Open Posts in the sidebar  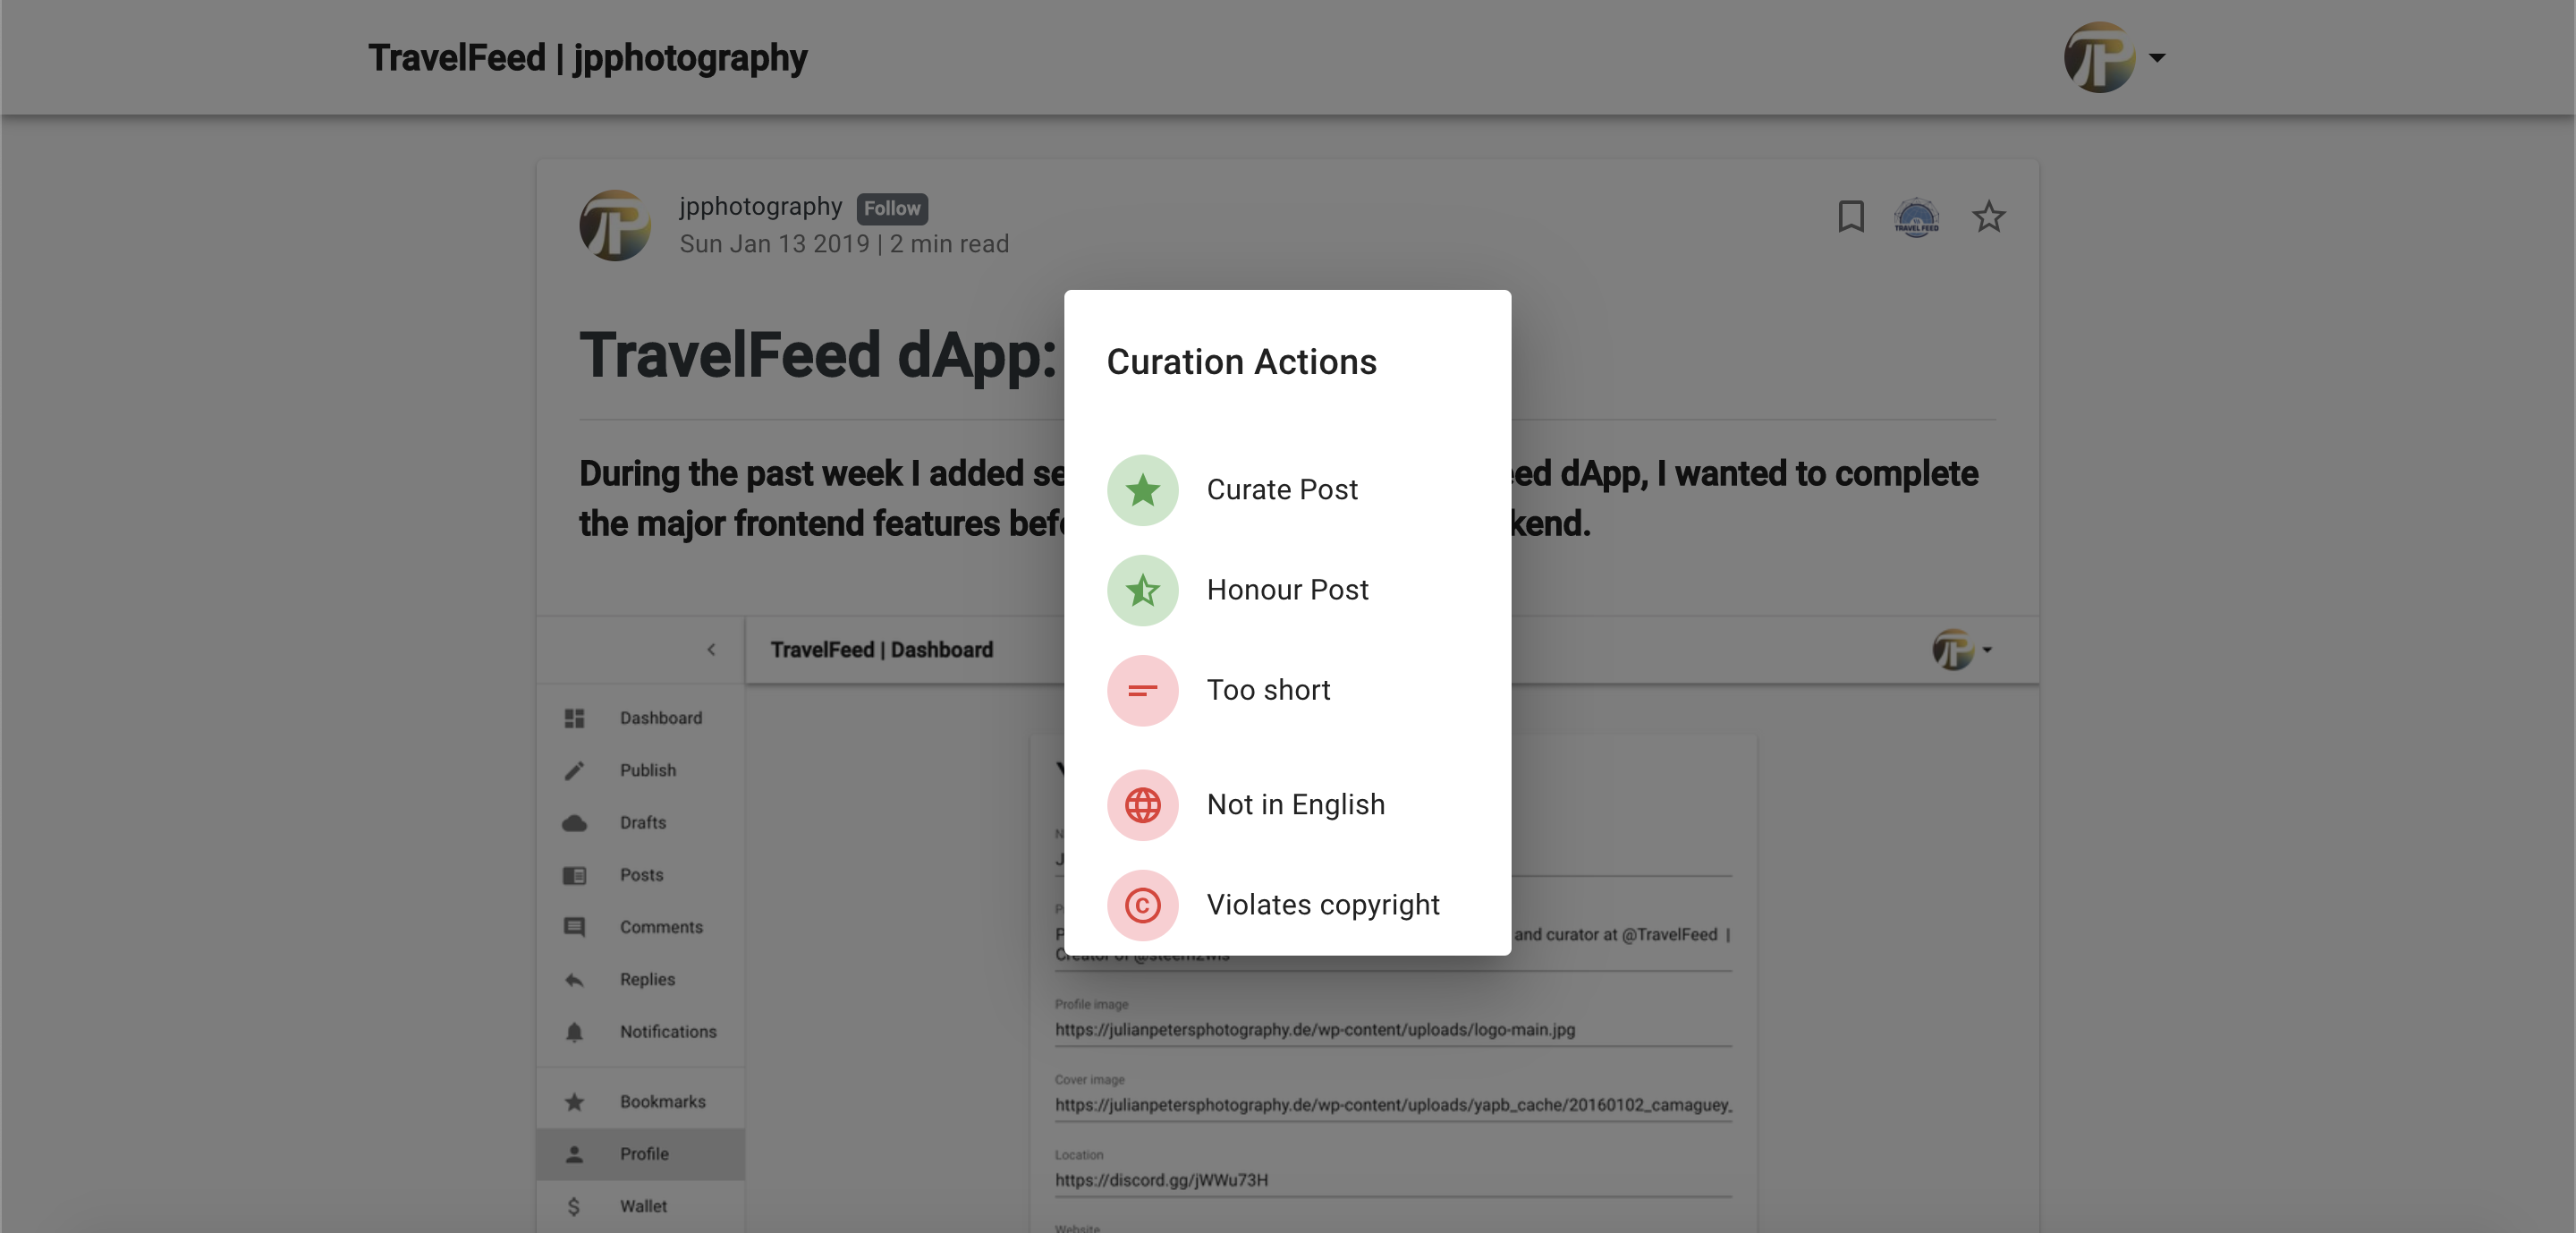tap(640, 875)
